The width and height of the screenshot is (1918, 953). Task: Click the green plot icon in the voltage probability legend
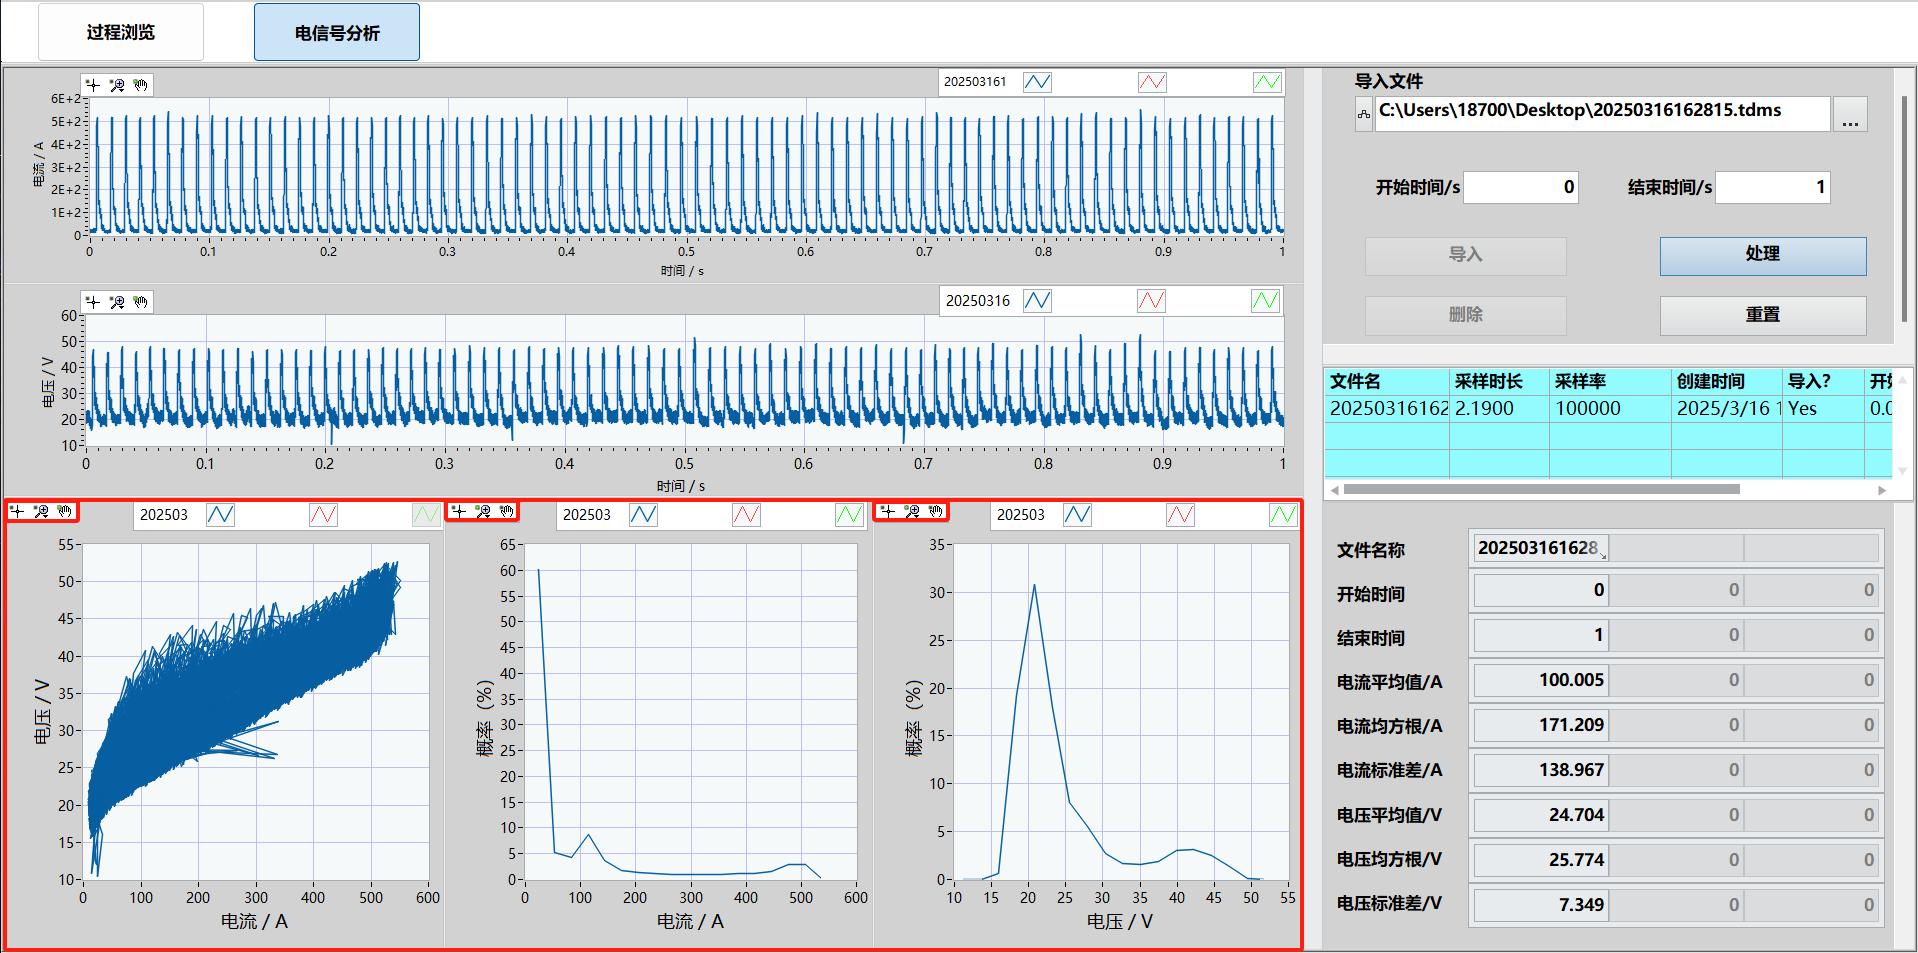(x=1283, y=514)
